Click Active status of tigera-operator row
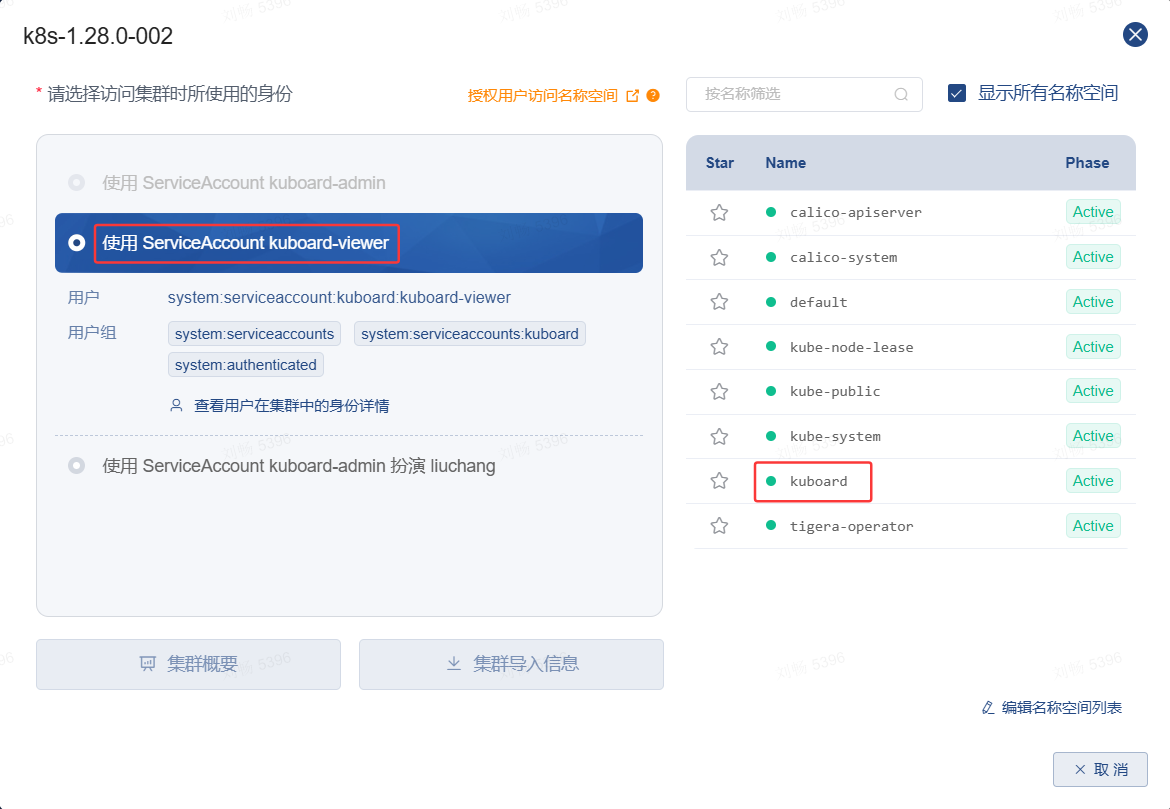The height and width of the screenshot is (809, 1170). (1092, 525)
